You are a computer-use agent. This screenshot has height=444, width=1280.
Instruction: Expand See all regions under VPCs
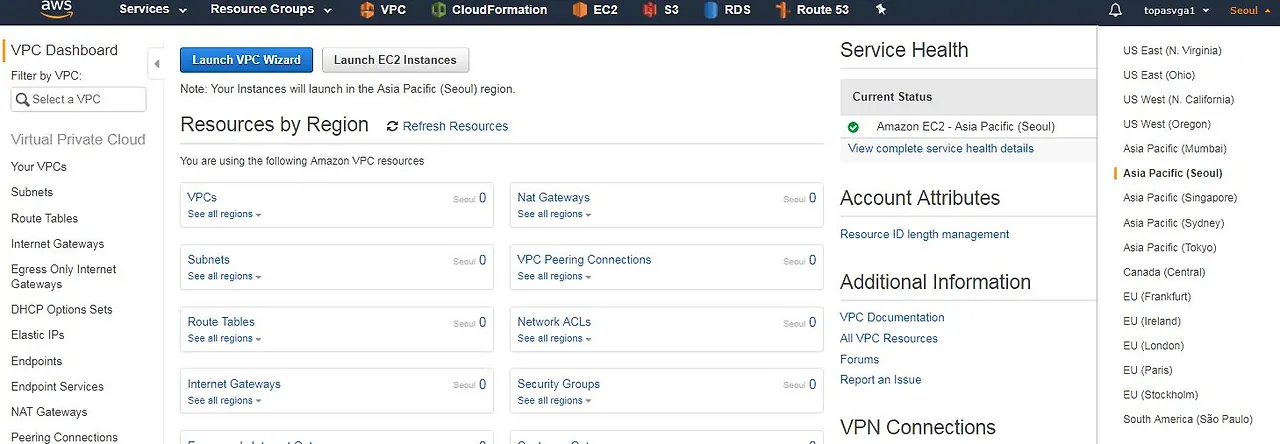(x=225, y=214)
